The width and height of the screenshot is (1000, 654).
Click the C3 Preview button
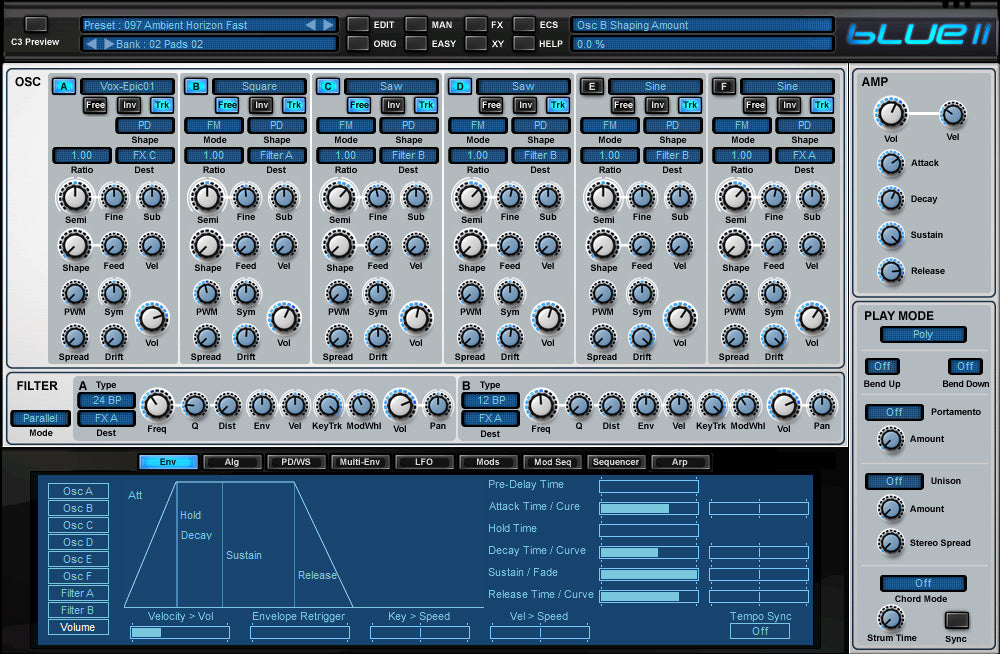(x=36, y=24)
